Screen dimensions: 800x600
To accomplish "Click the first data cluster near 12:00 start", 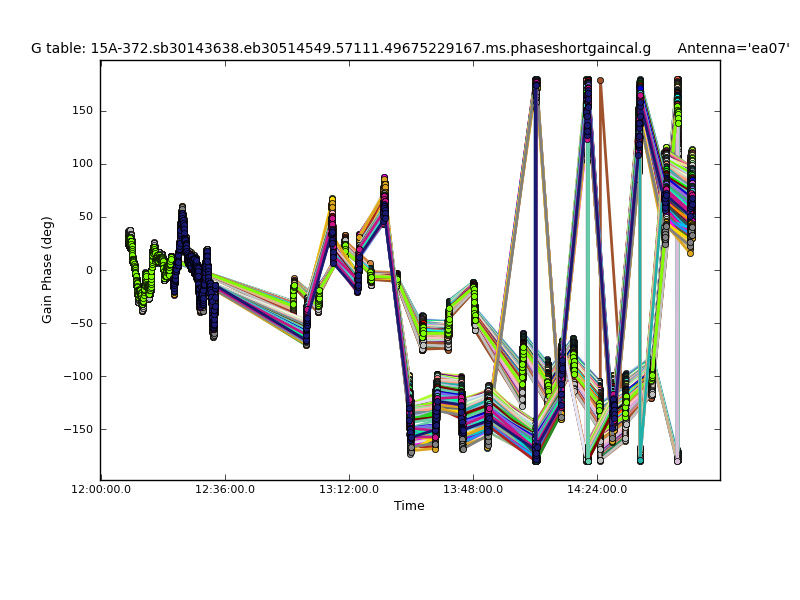I will 130,238.
